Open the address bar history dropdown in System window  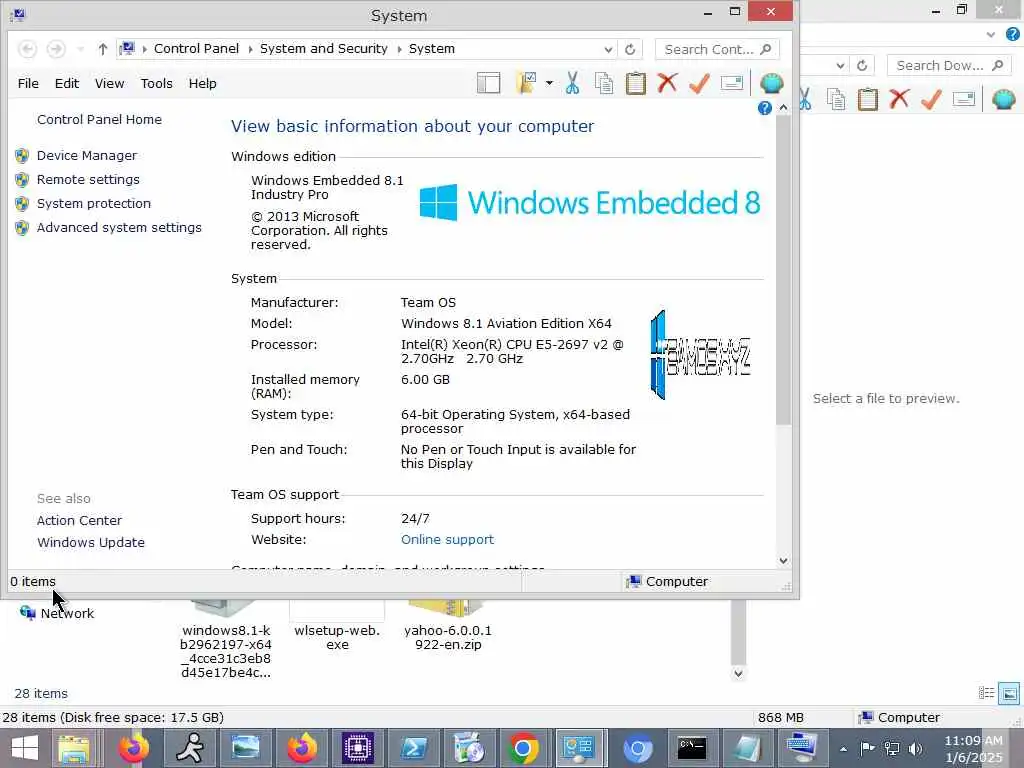[608, 50]
